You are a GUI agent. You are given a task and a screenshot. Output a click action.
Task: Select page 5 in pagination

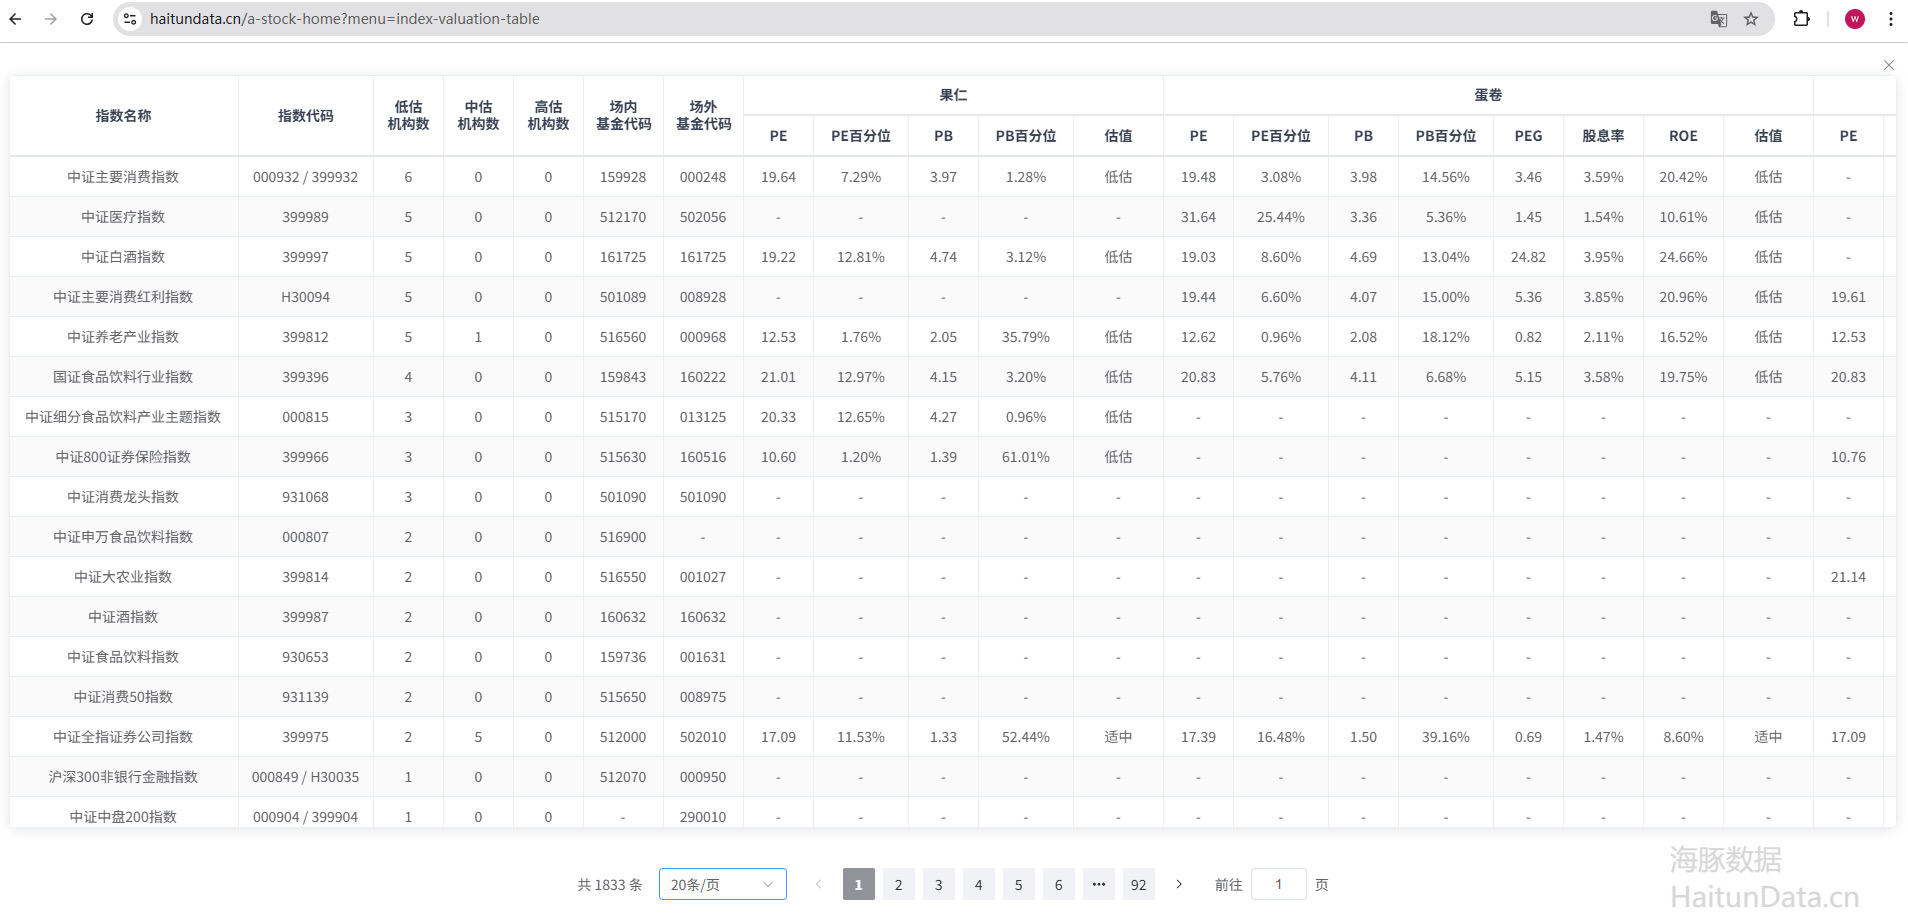click(1018, 884)
